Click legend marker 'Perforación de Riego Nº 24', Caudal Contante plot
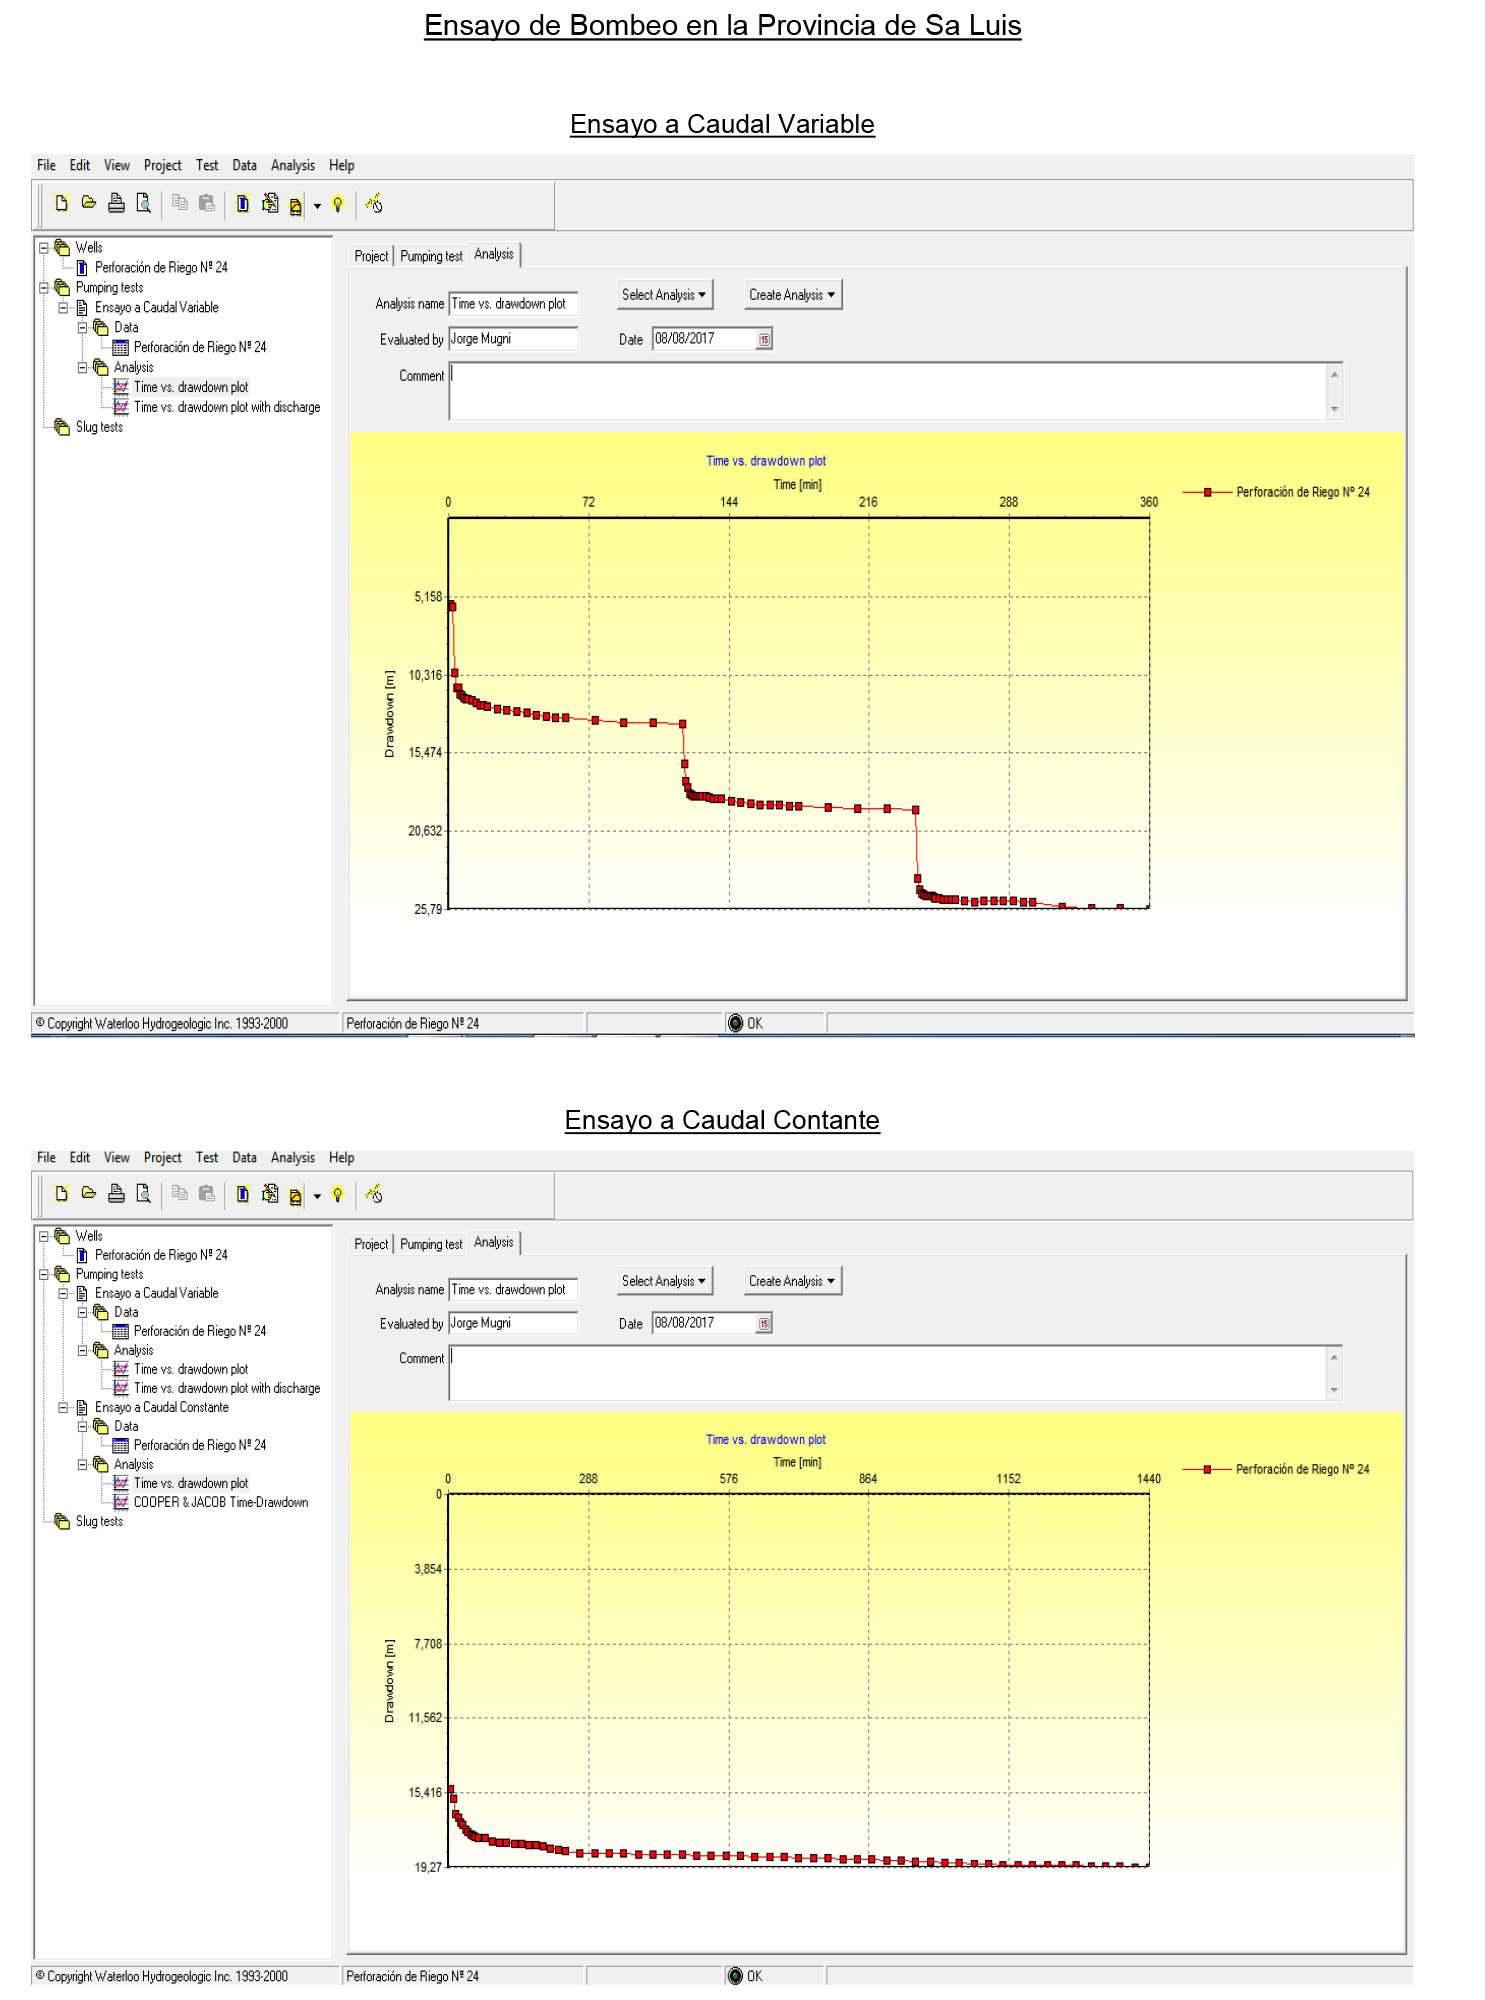The image size is (1485, 2000). pyautogui.click(x=1208, y=1470)
